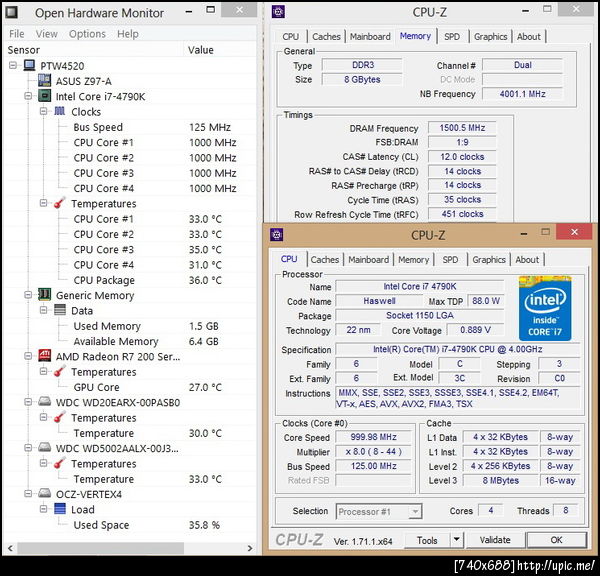This screenshot has width=600, height=576.
Task: Click the OK button
Action: point(556,540)
